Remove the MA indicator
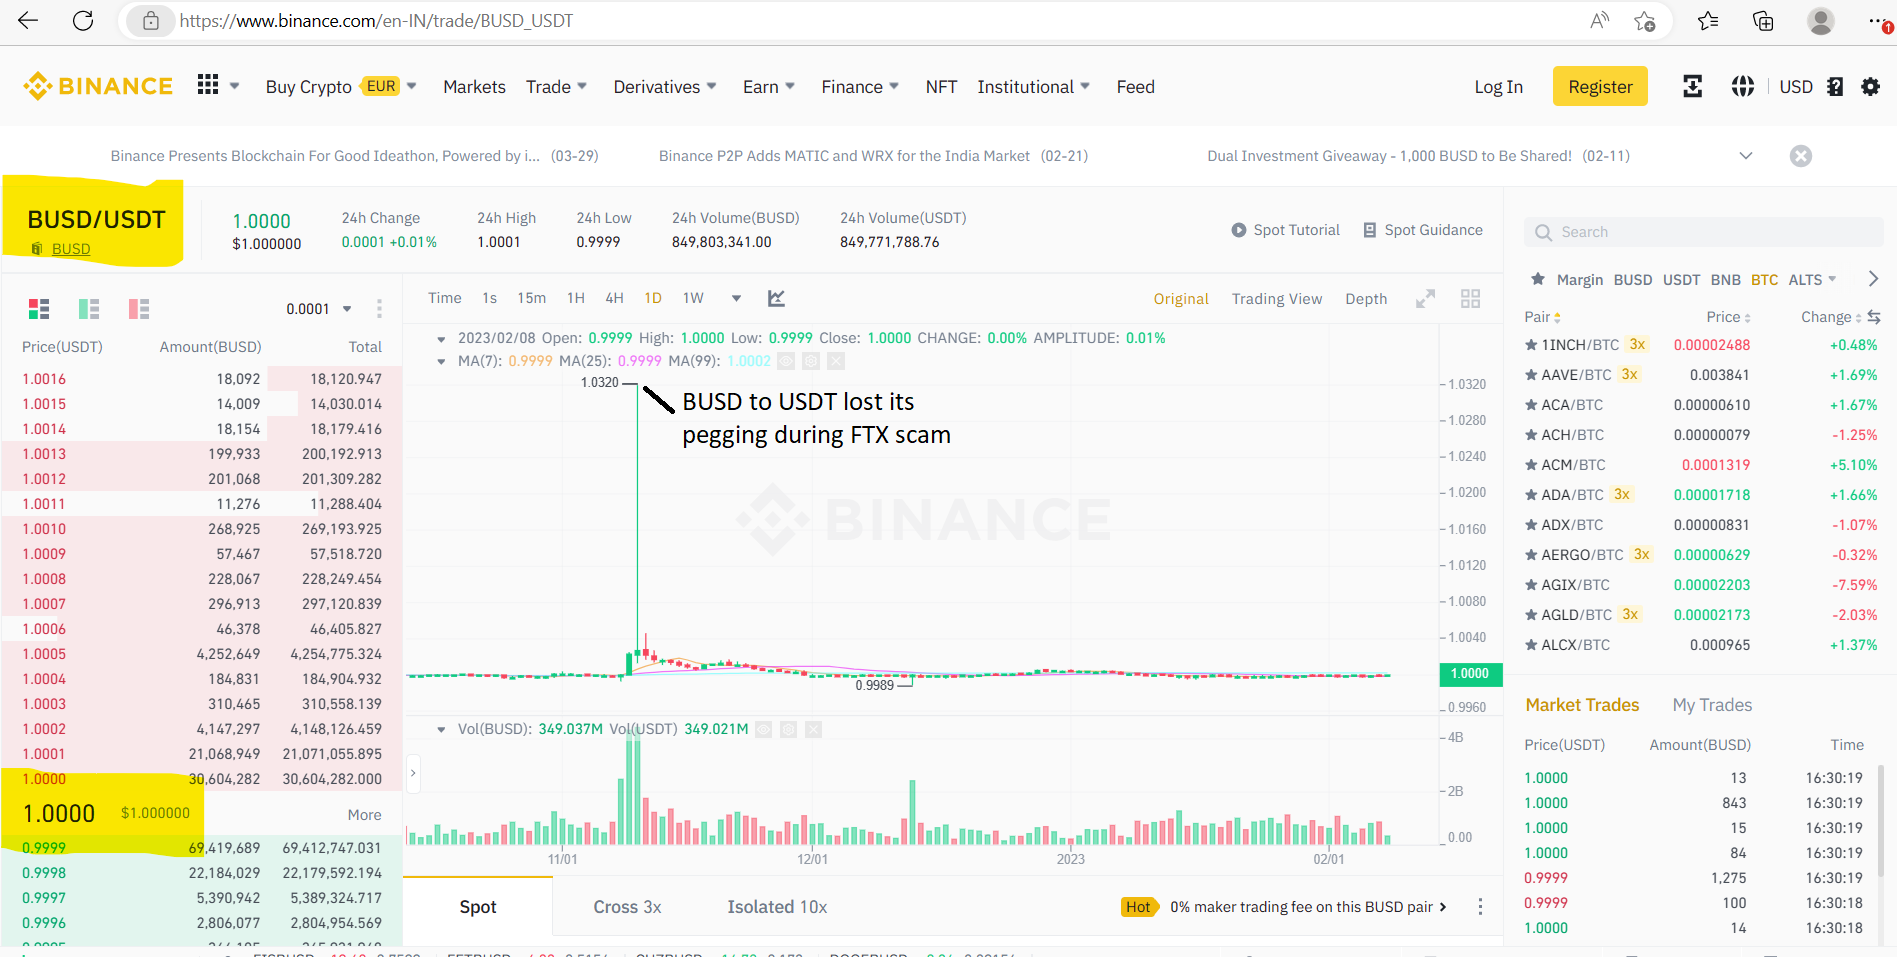Viewport: 1897px width, 957px height. (x=836, y=361)
